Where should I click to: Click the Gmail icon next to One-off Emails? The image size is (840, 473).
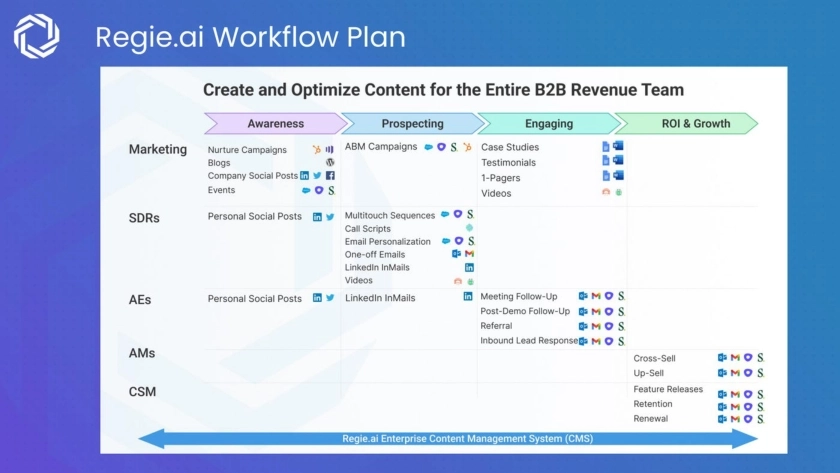tap(469, 254)
